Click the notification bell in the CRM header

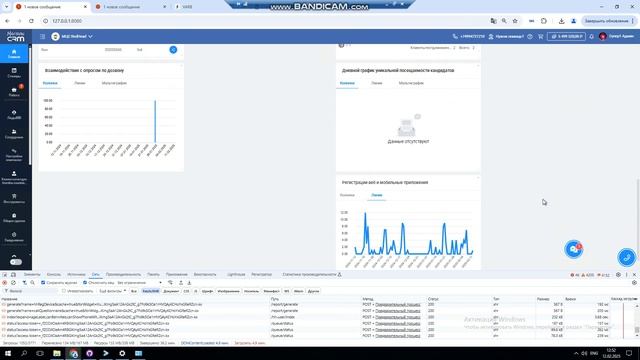point(591,36)
